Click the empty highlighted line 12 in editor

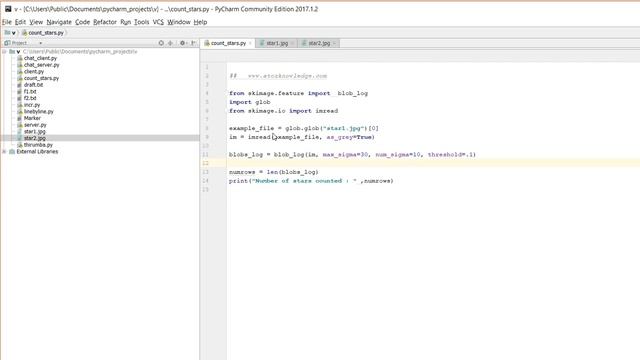tap(433, 163)
